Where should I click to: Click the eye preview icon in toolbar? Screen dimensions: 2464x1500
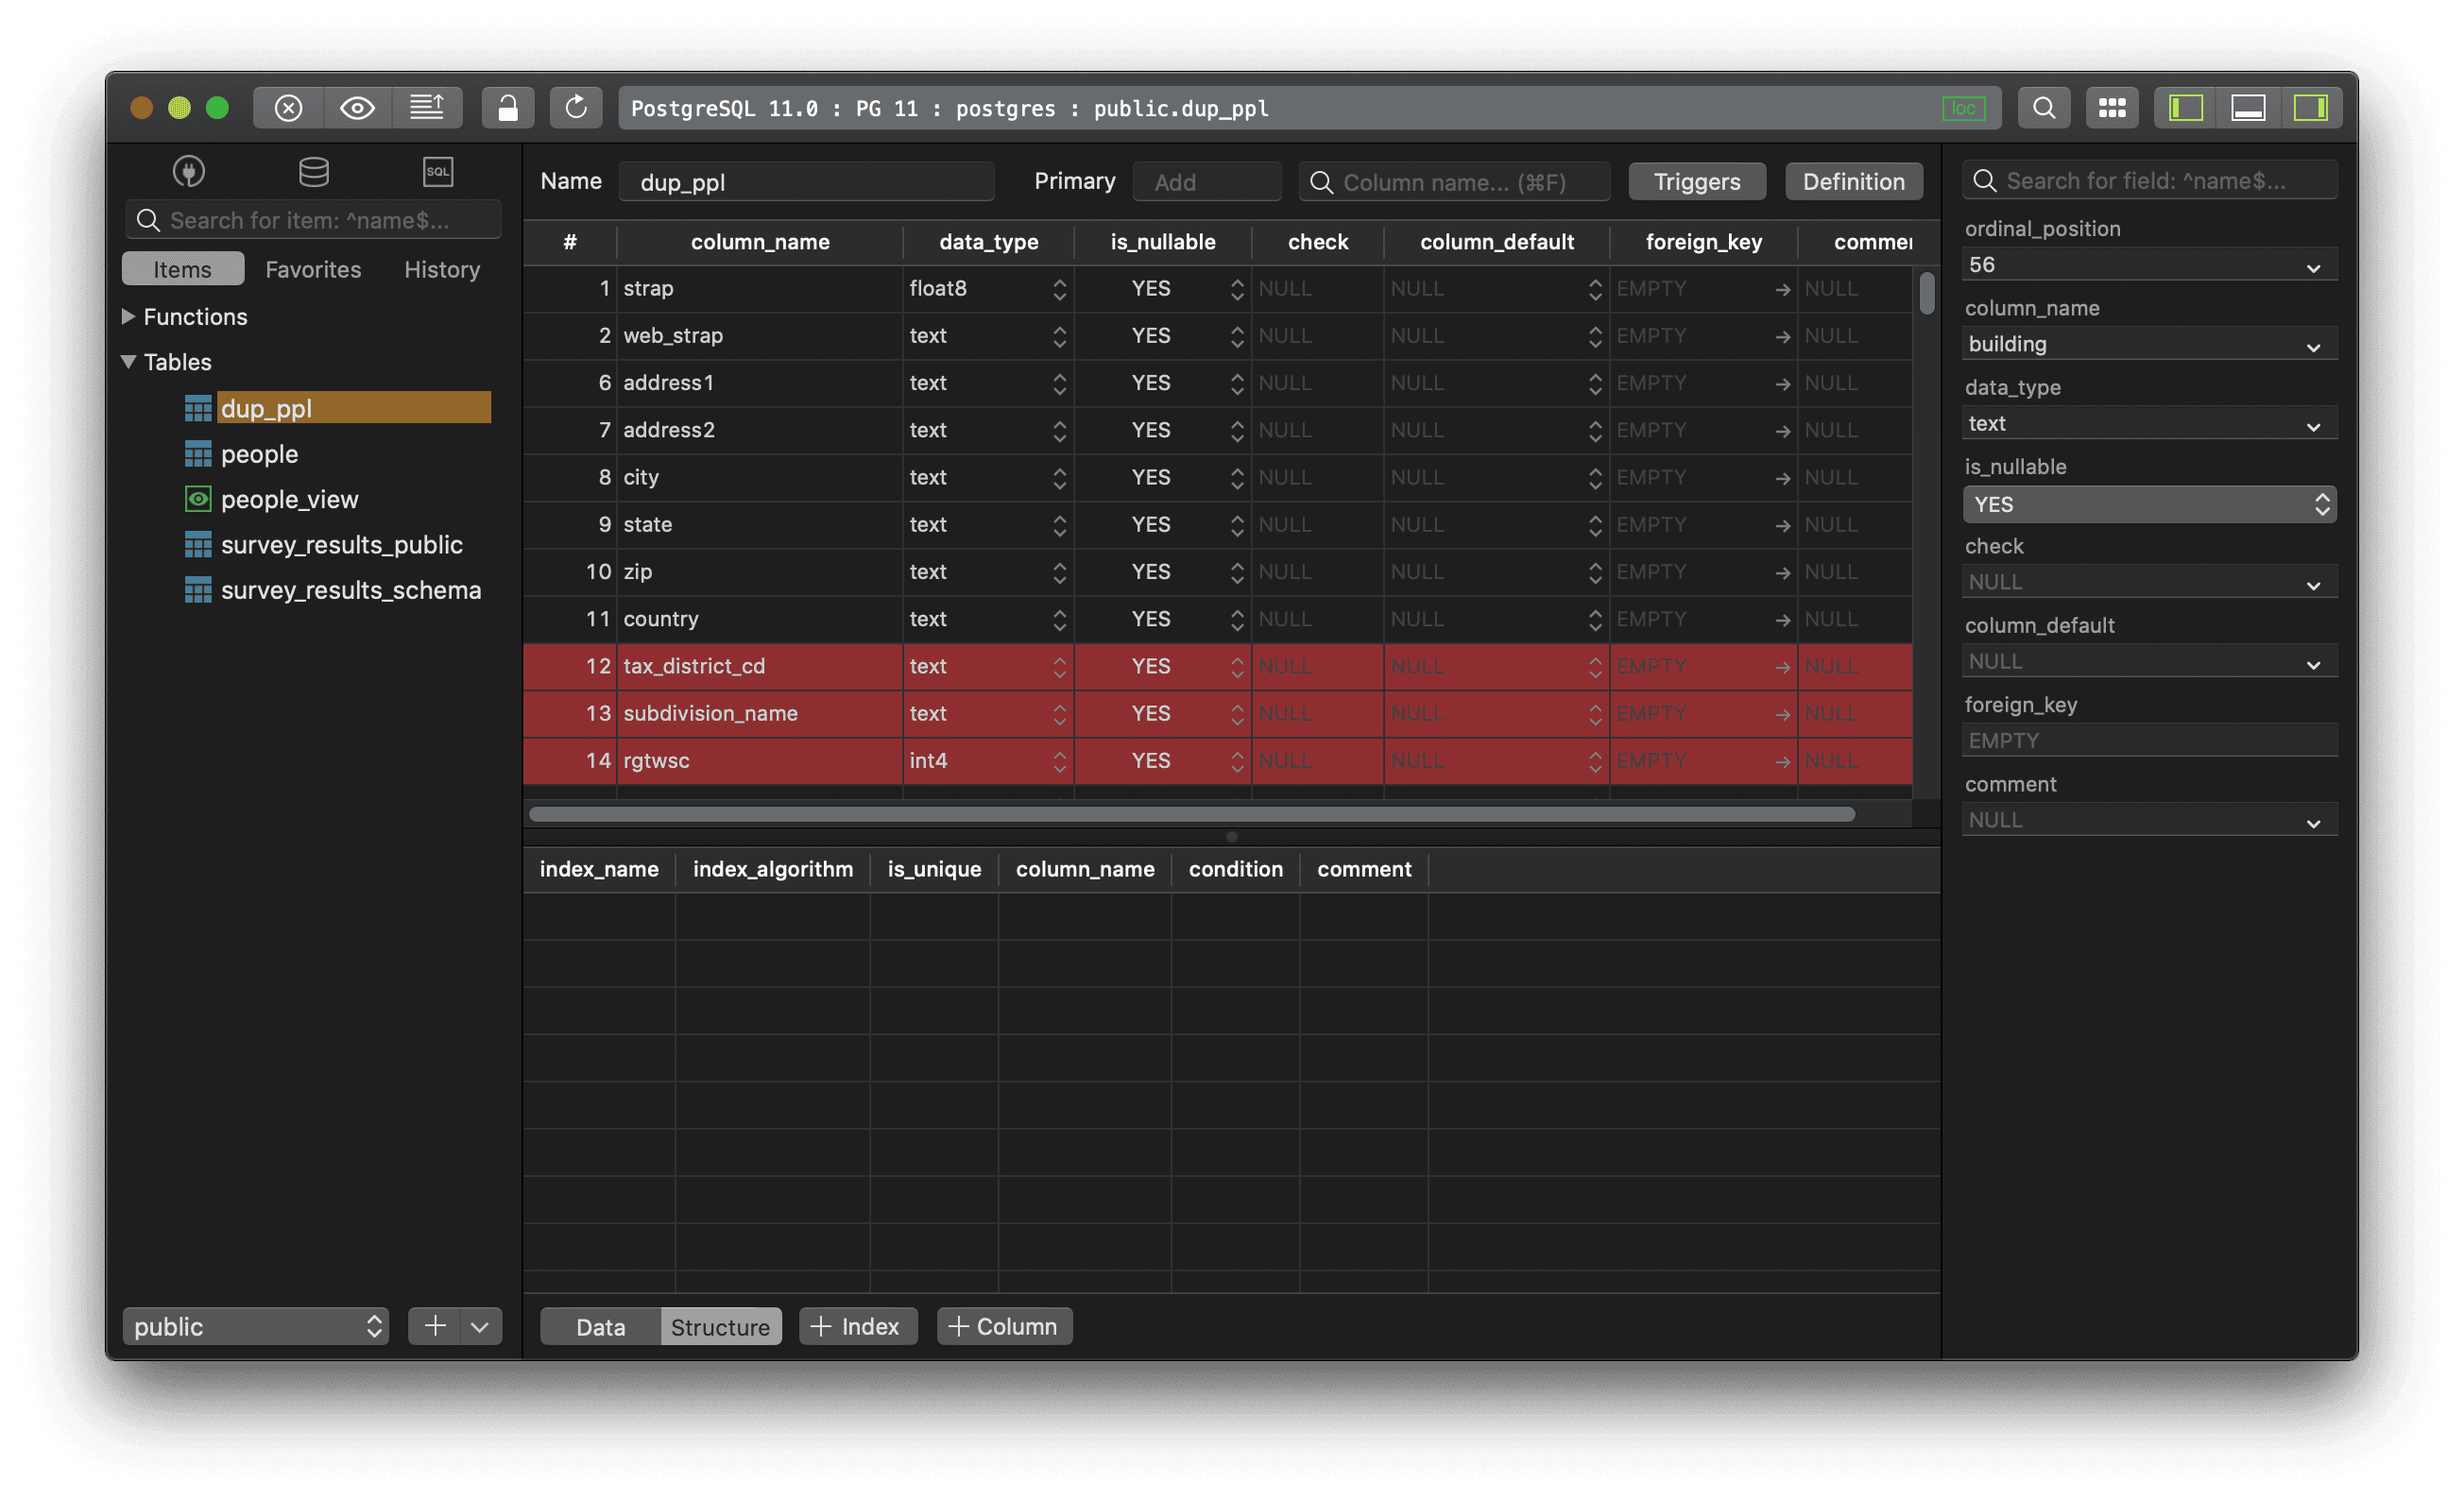357,108
